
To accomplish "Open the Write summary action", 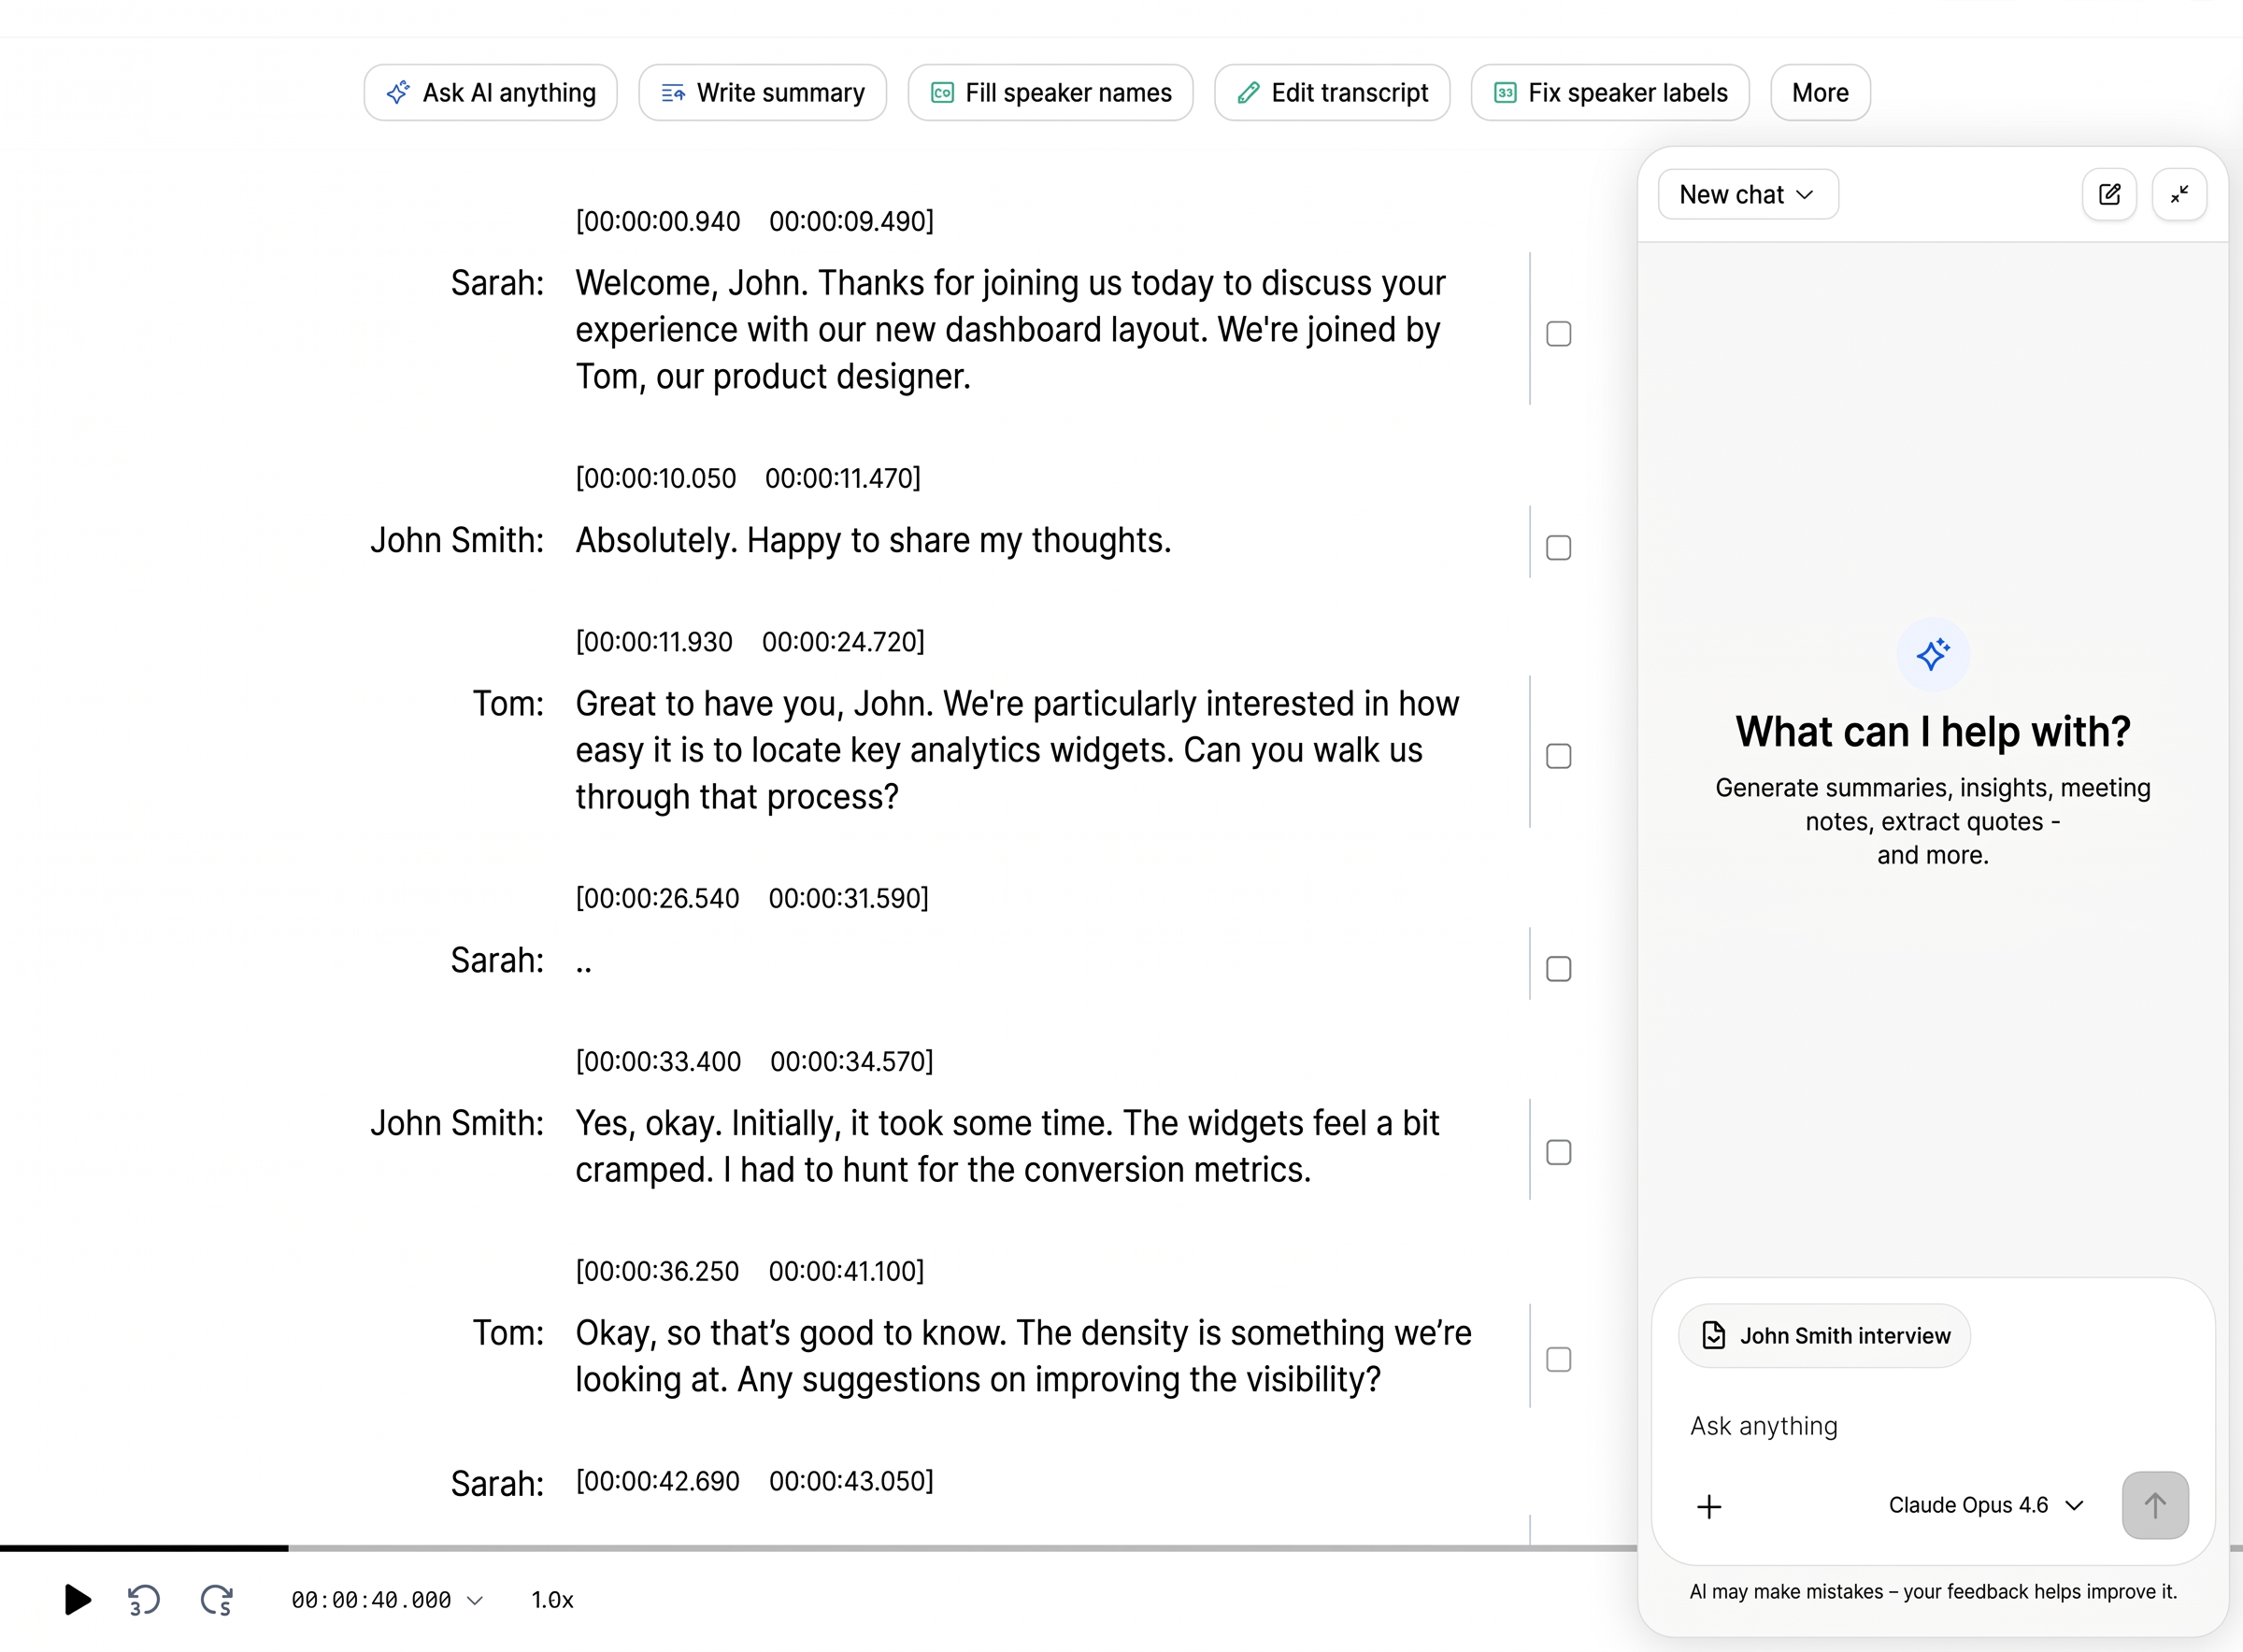I will click(x=762, y=93).
